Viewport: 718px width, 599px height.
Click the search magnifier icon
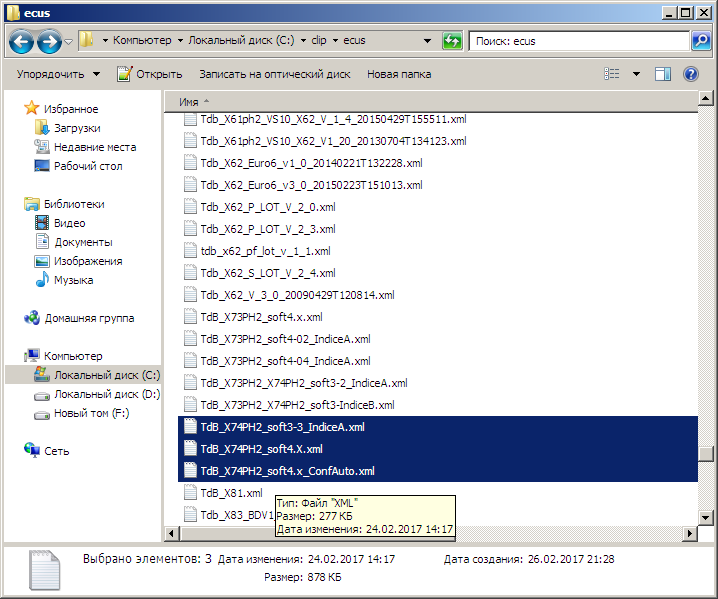pyautogui.click(x=701, y=41)
